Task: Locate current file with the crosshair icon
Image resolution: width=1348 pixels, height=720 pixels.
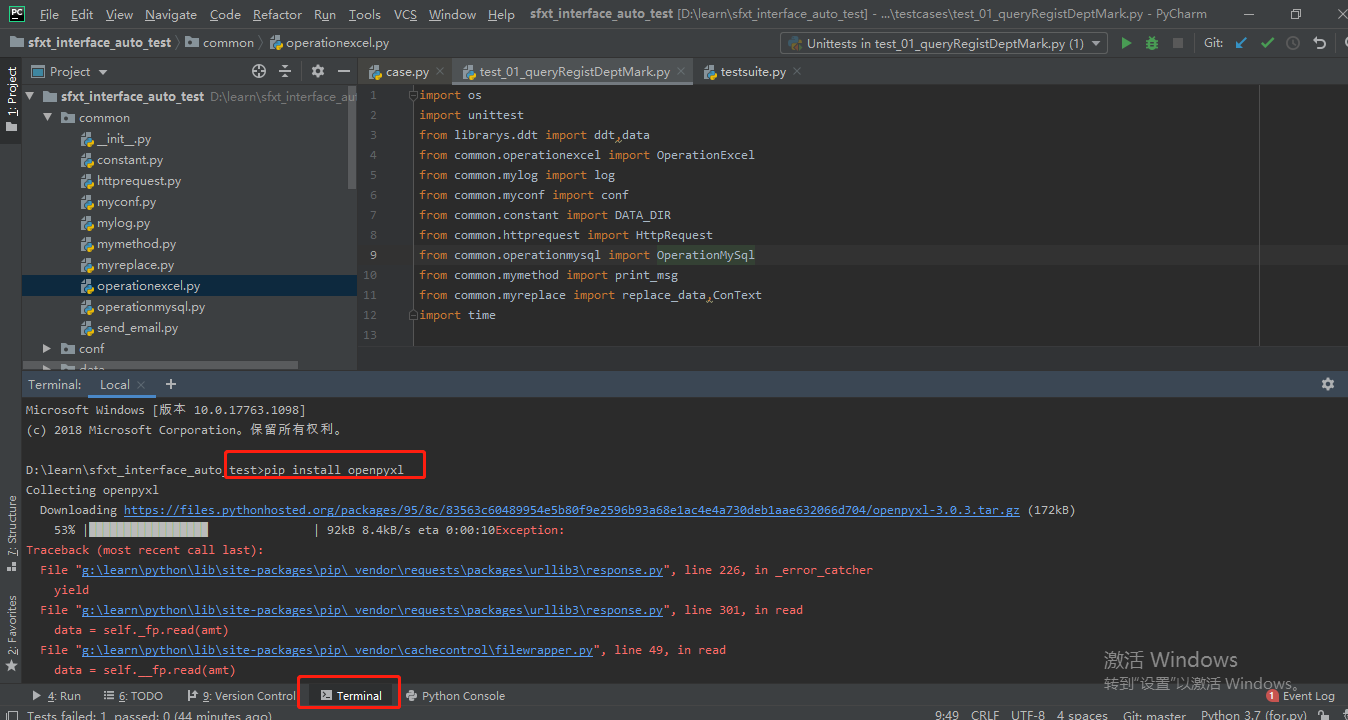Action: (259, 71)
